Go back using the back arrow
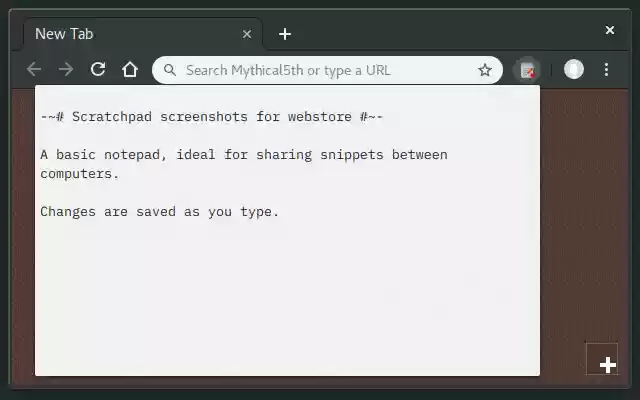The height and width of the screenshot is (400, 640). coord(34,69)
